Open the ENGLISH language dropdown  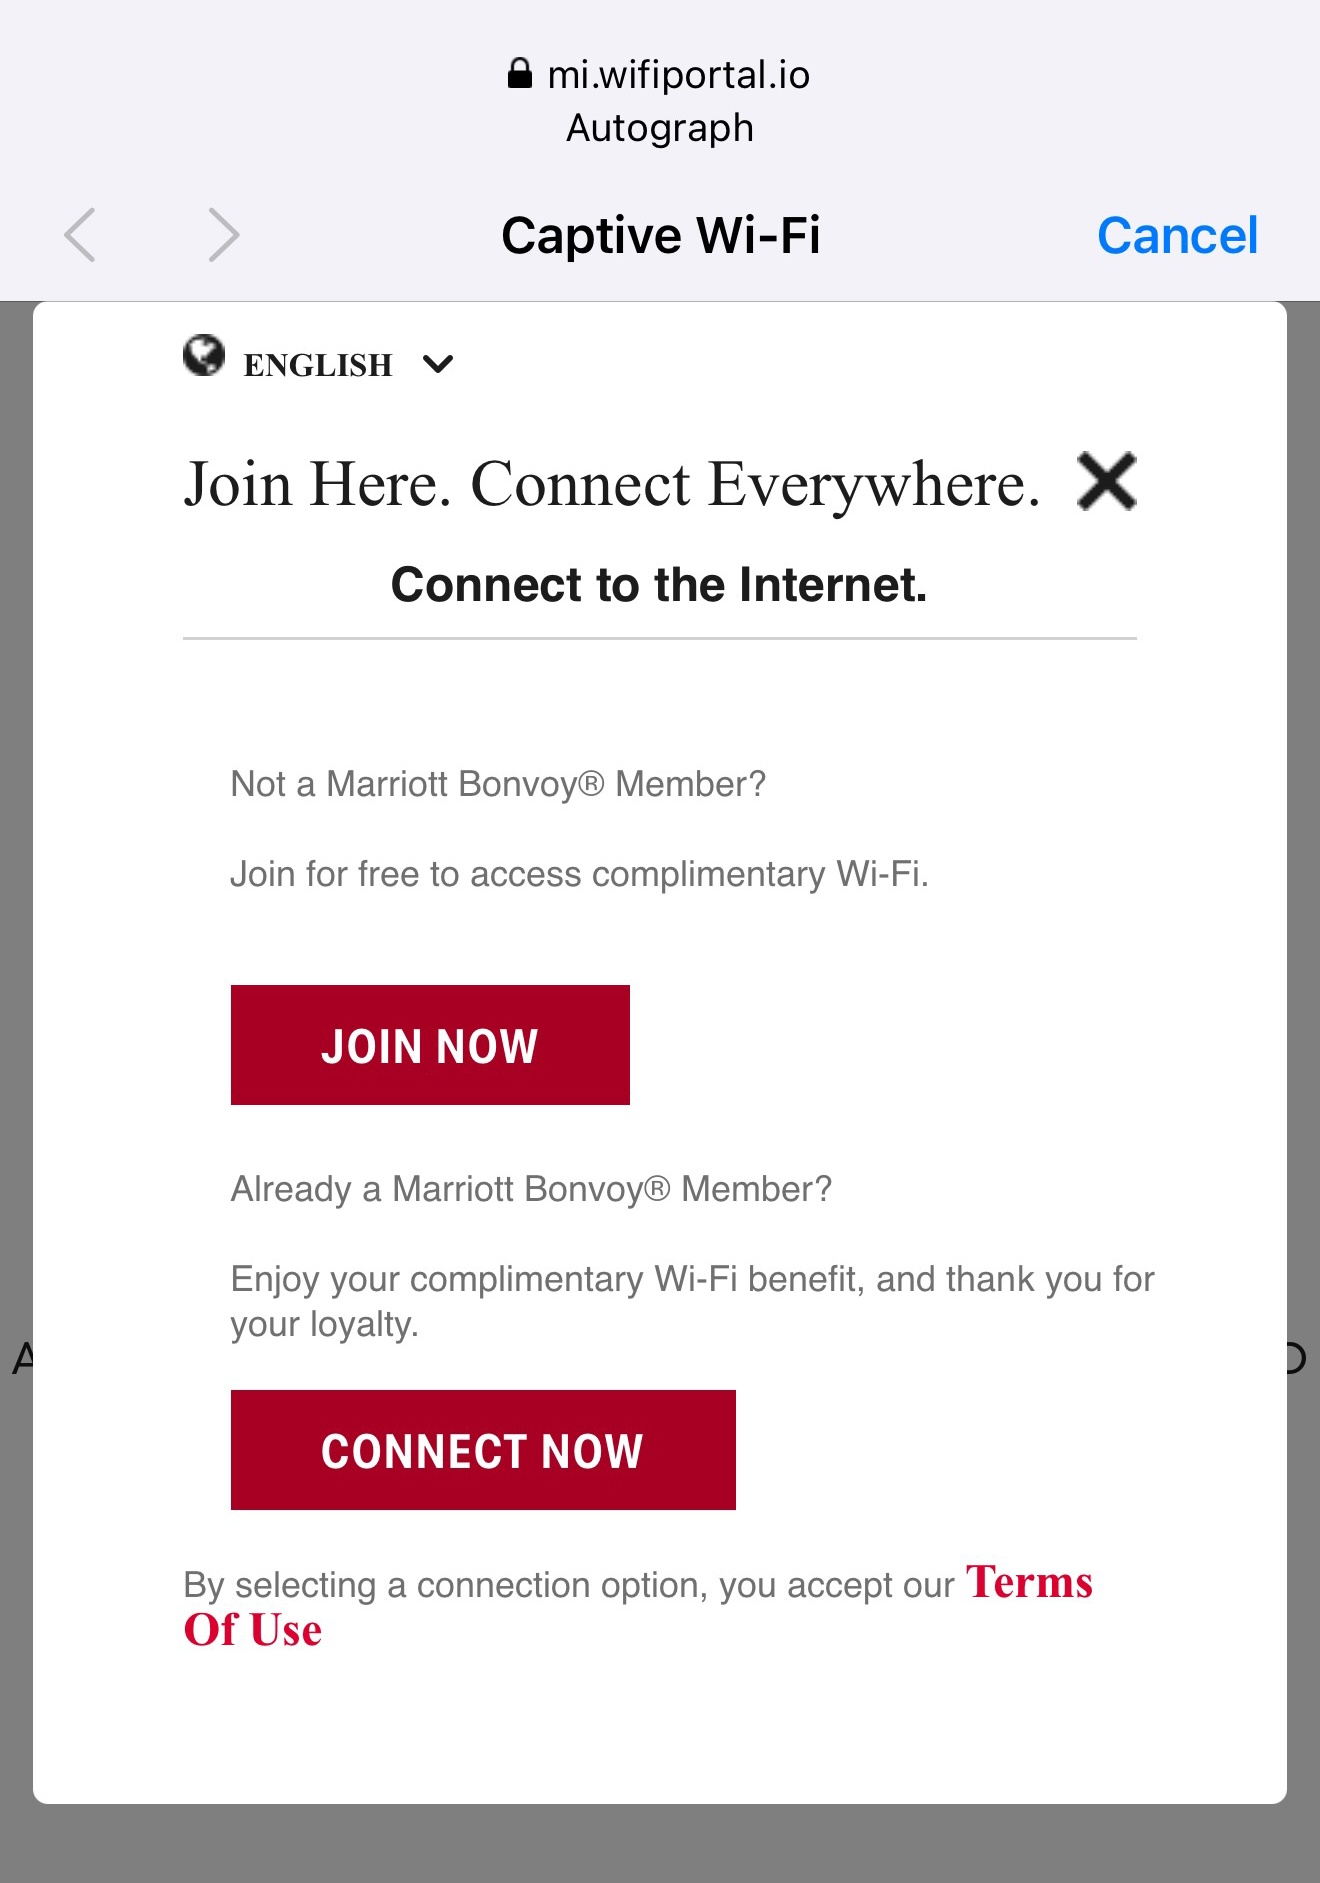(x=318, y=365)
